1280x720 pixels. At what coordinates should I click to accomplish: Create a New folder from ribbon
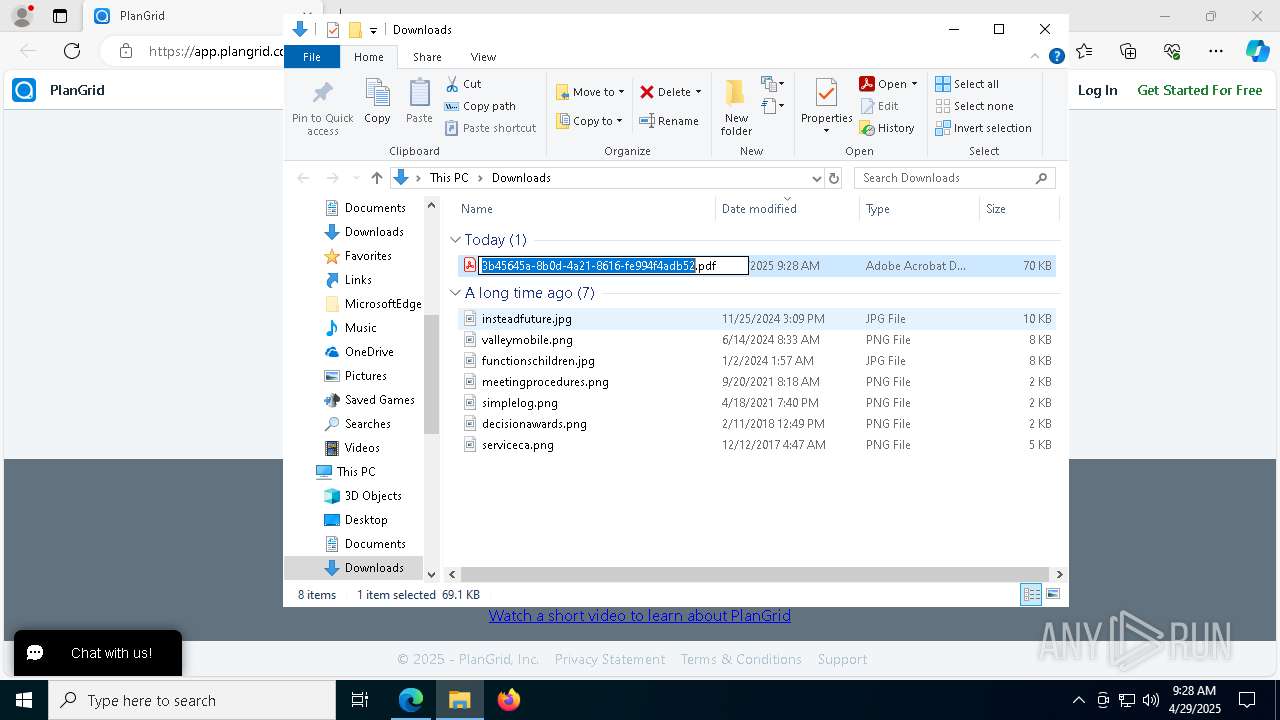[x=736, y=107]
